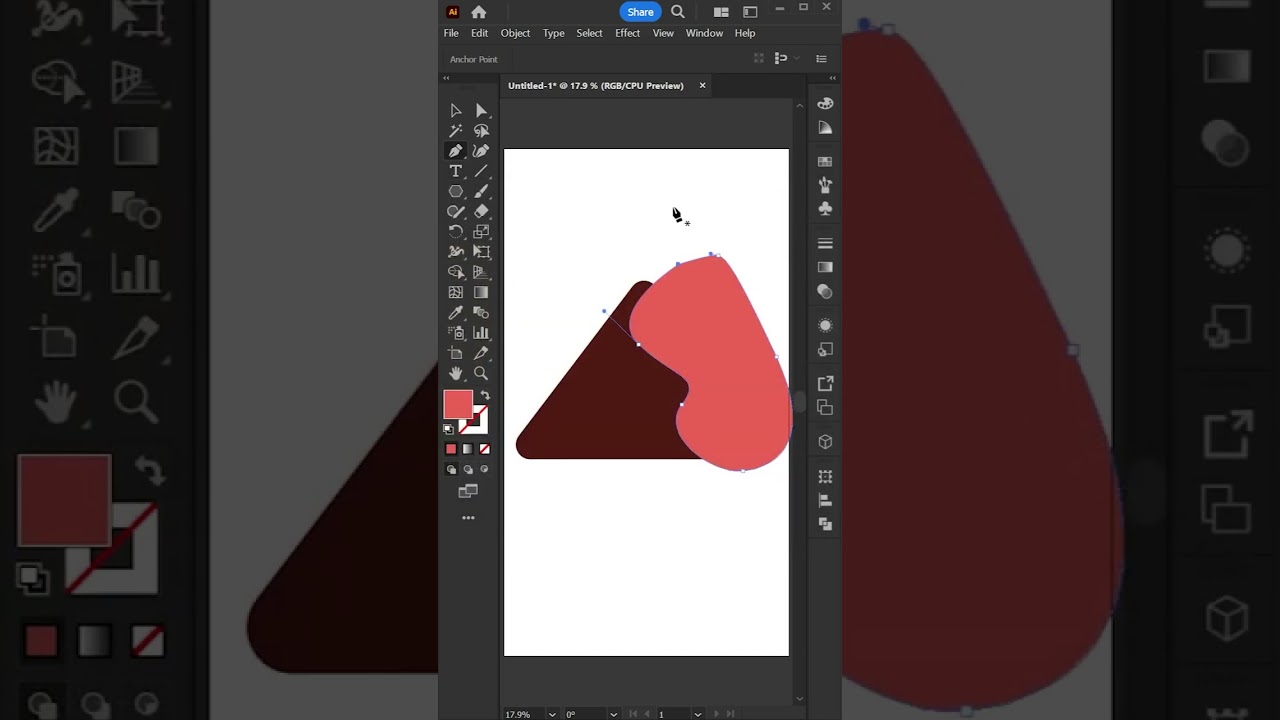Reset to default fill and stroke
This screenshot has height=720, width=1280.
(449, 429)
